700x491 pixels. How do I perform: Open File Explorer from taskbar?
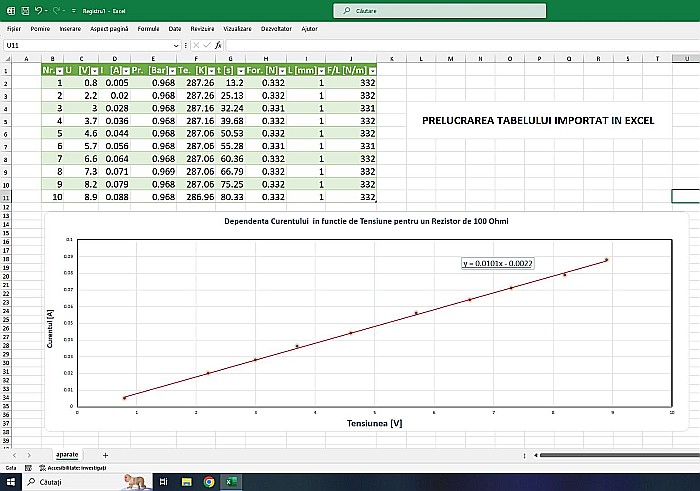coord(186,482)
